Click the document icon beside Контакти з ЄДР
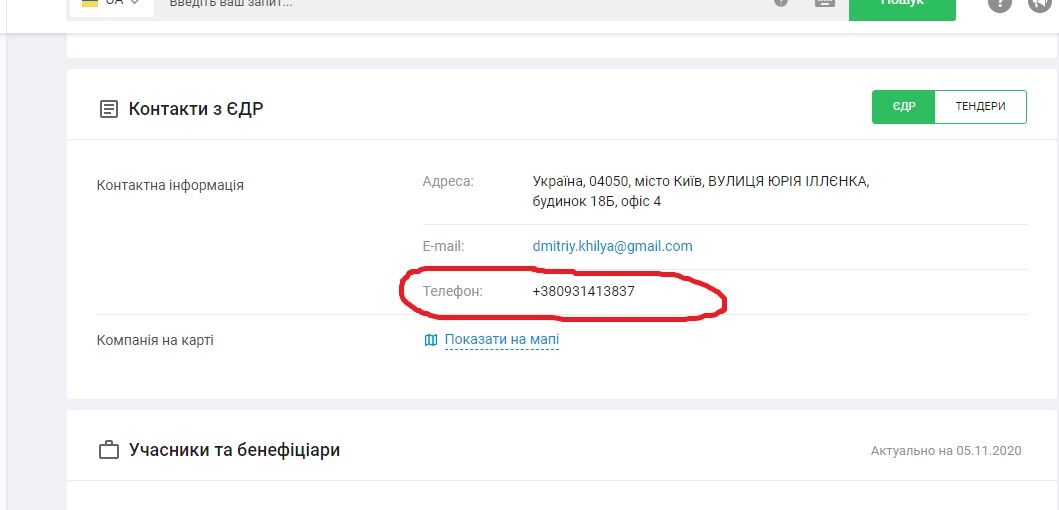The width and height of the screenshot is (1059, 510). (109, 109)
